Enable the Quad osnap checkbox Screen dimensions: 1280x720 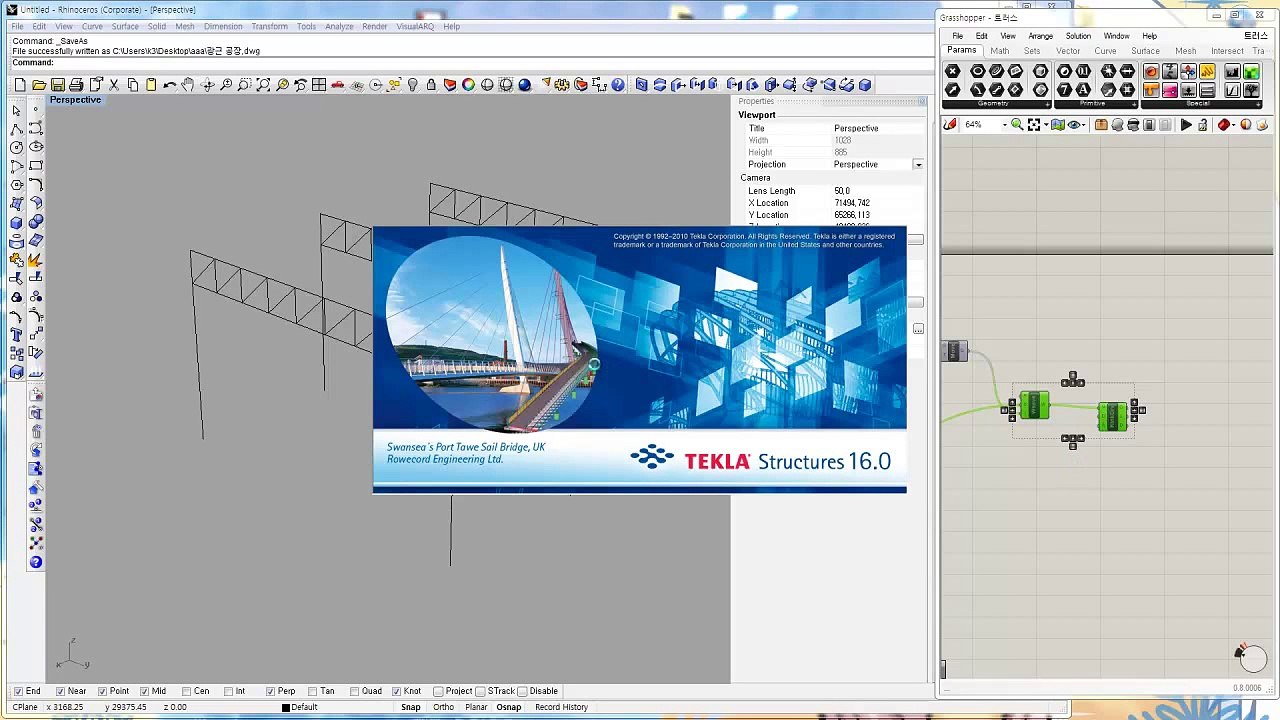[x=354, y=691]
